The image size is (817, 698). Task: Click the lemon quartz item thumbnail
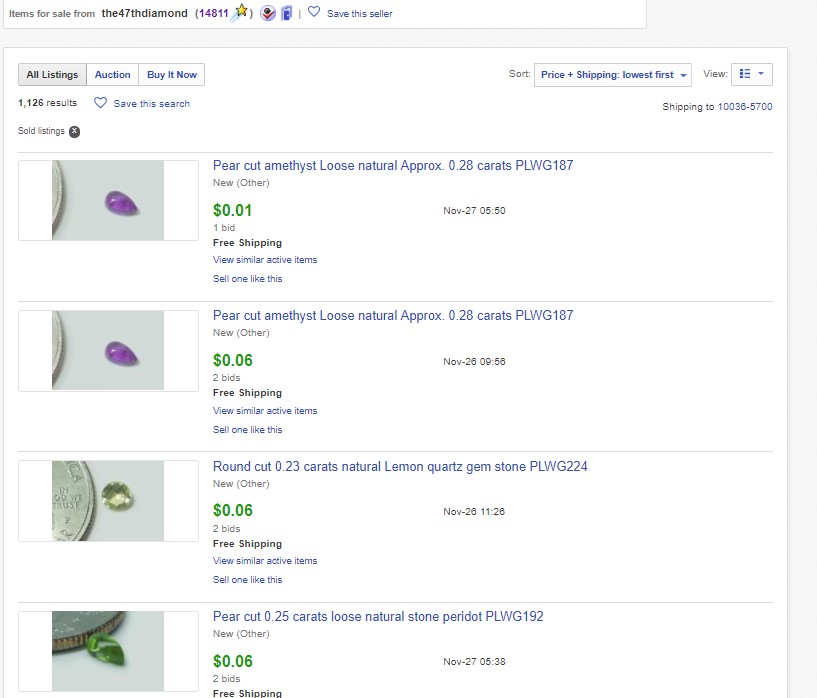tap(108, 501)
